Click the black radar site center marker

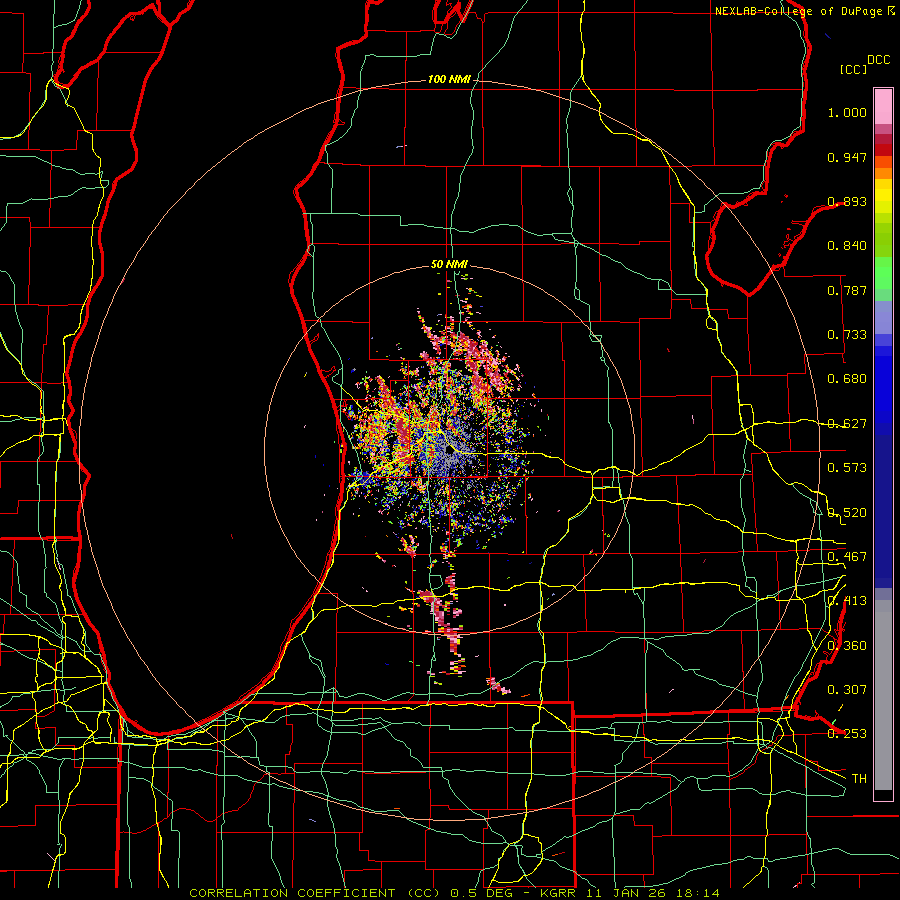449,450
